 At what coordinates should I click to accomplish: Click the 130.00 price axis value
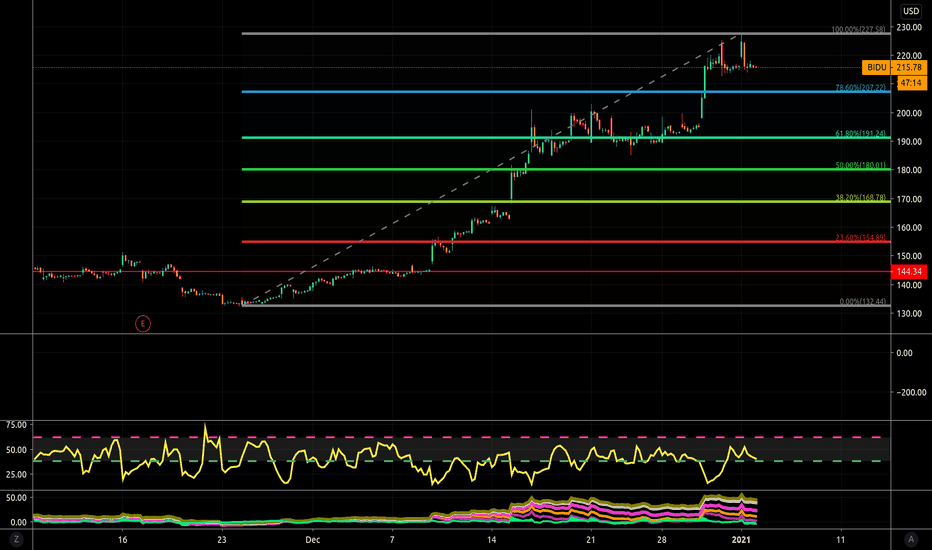pos(909,313)
